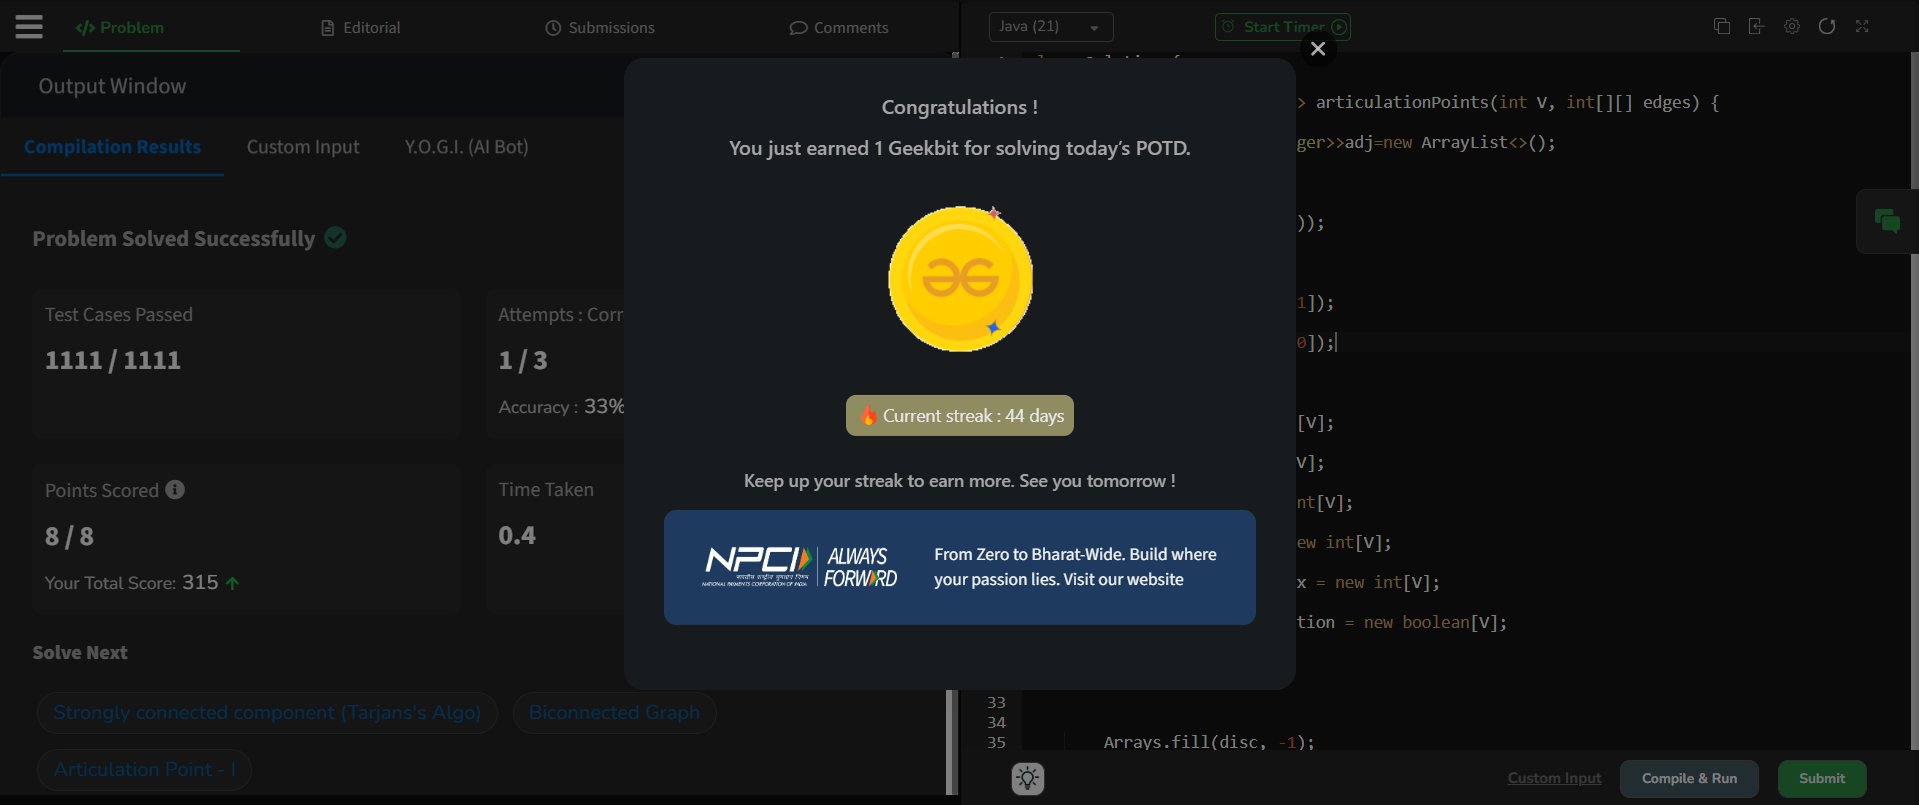Viewport: 1919px width, 805px height.
Task: Toggle fullscreen editor icon
Action: pos(1862,27)
